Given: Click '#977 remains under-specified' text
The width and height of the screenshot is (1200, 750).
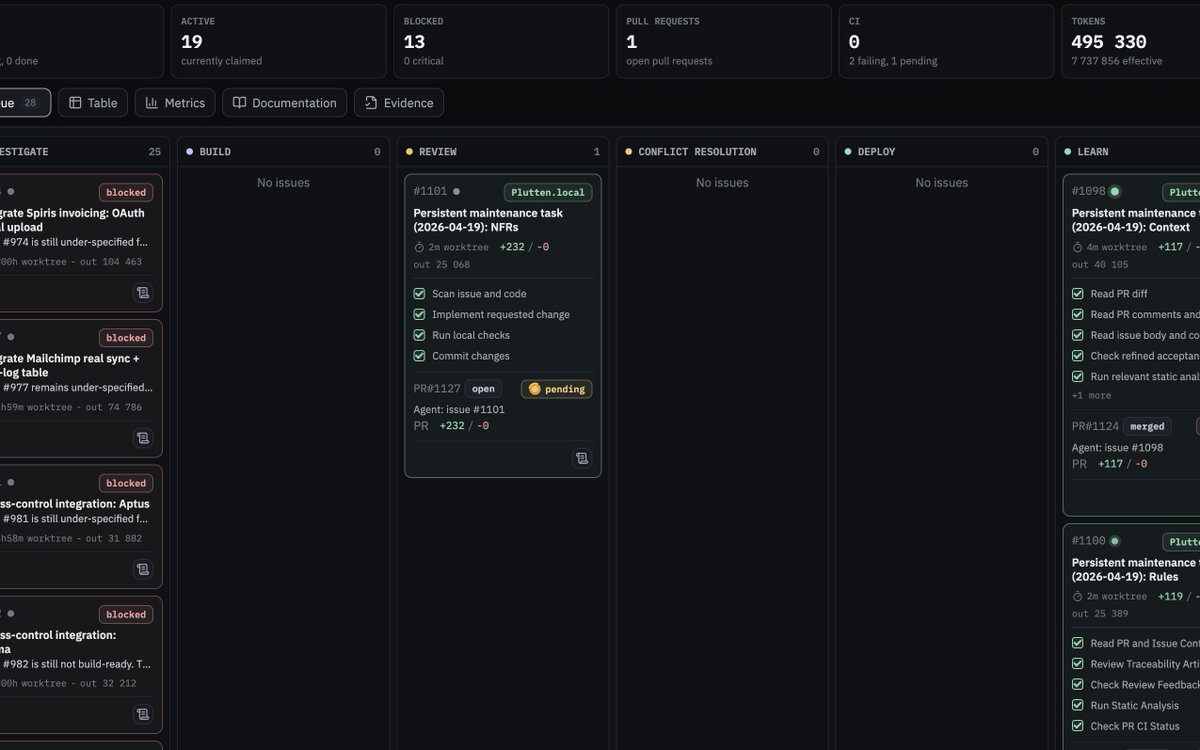Looking at the screenshot, I should pos(77,387).
